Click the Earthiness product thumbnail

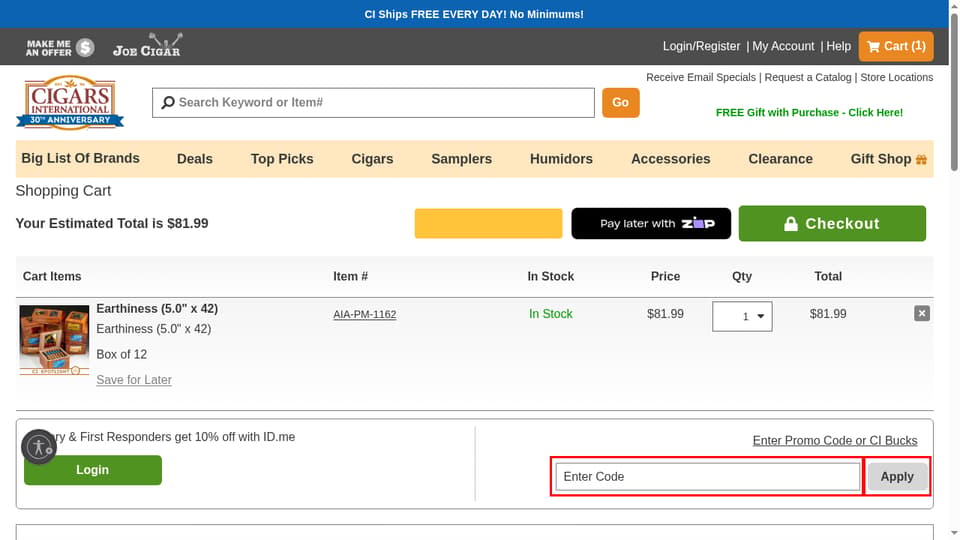click(54, 340)
